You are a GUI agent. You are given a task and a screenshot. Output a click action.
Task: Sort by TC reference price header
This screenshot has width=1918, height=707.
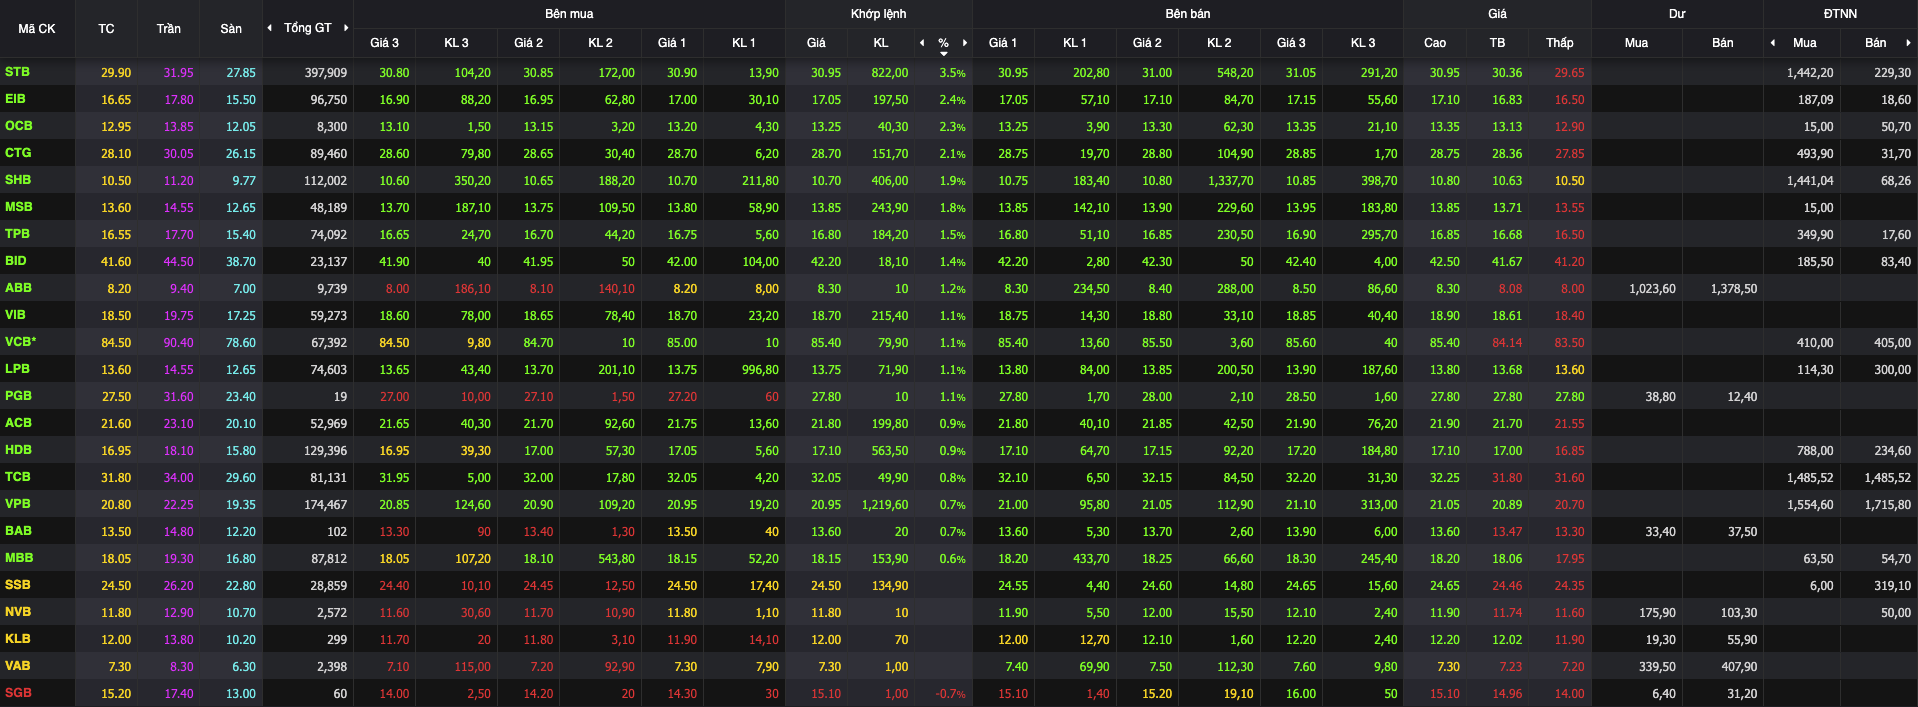pos(106,29)
